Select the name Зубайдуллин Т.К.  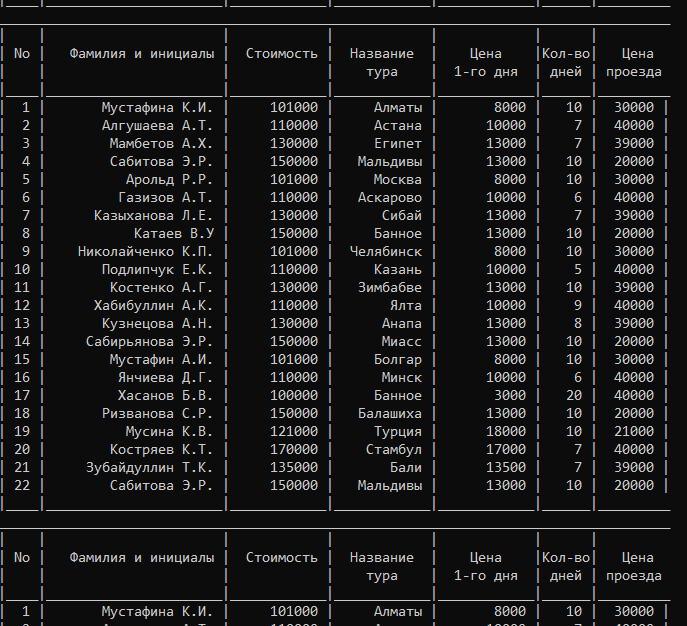pyautogui.click(x=149, y=467)
